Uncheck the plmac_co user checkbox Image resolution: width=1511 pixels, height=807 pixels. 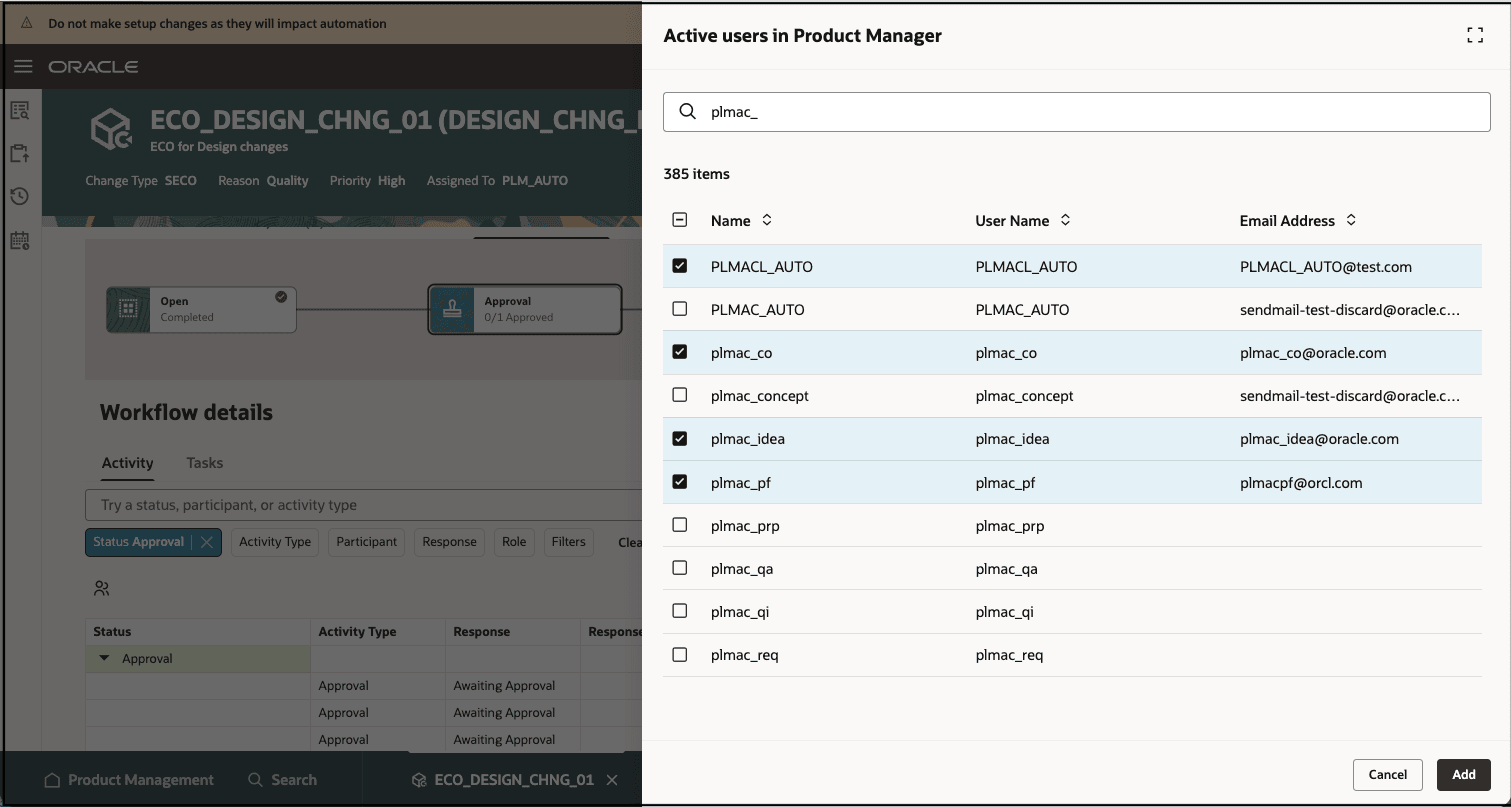click(x=680, y=352)
